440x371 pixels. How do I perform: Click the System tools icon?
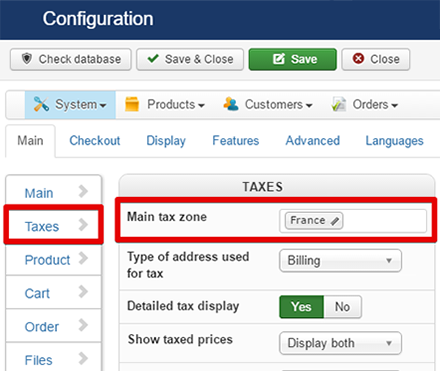(x=41, y=104)
